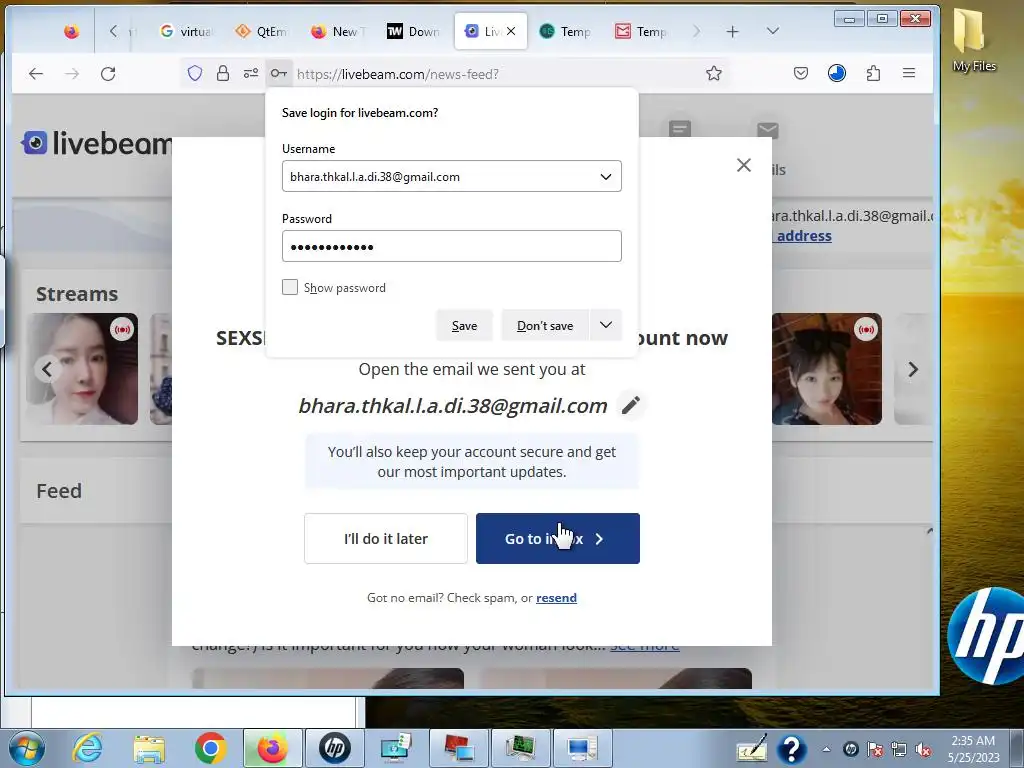Open the Windows Start button
This screenshot has height=768, width=1024.
(27, 748)
